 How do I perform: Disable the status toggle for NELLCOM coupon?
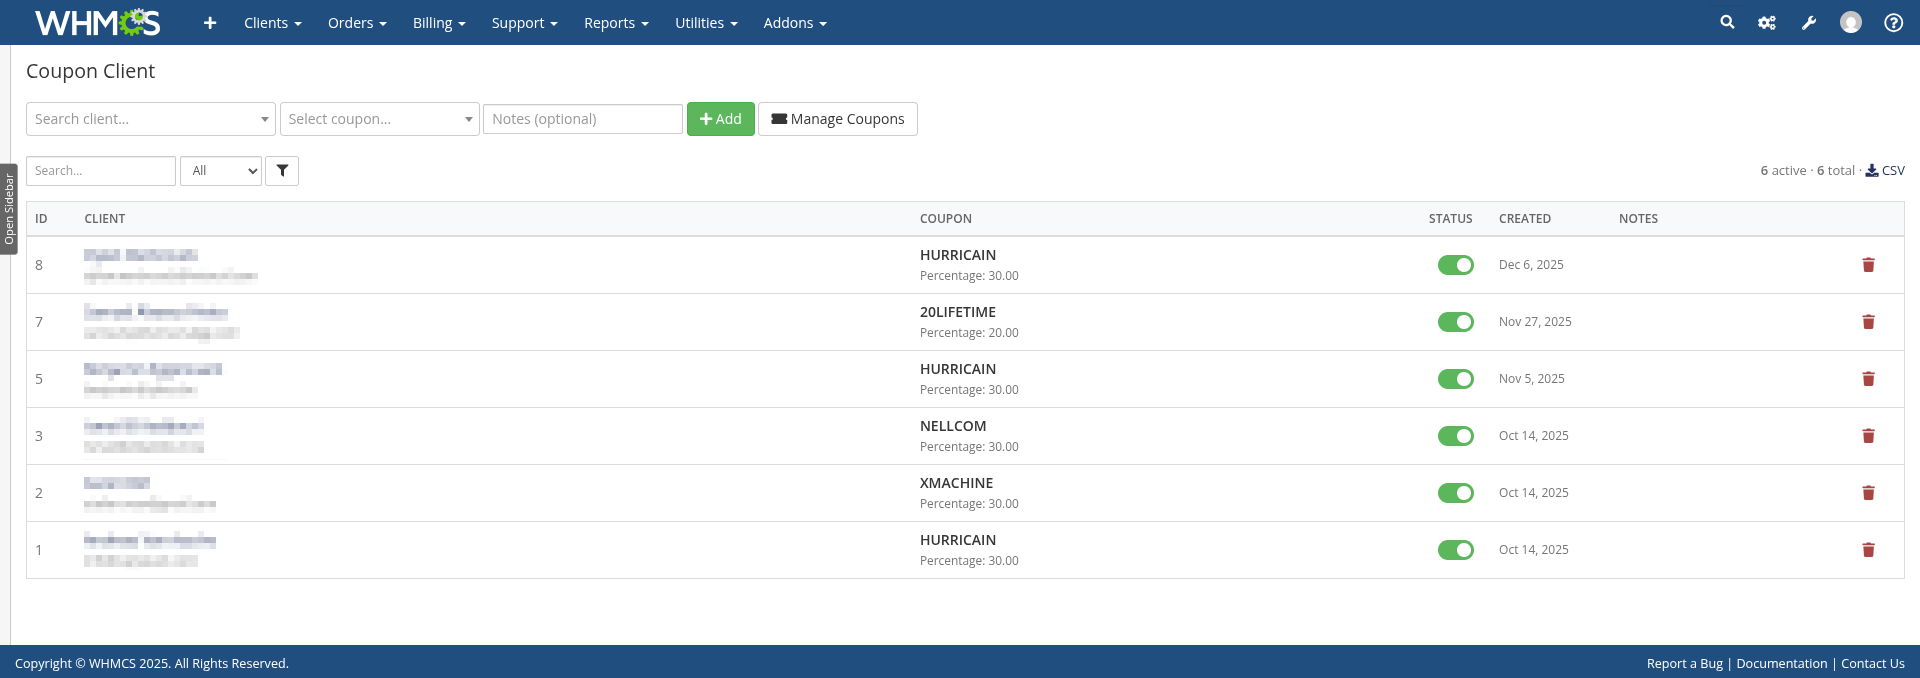click(1455, 436)
